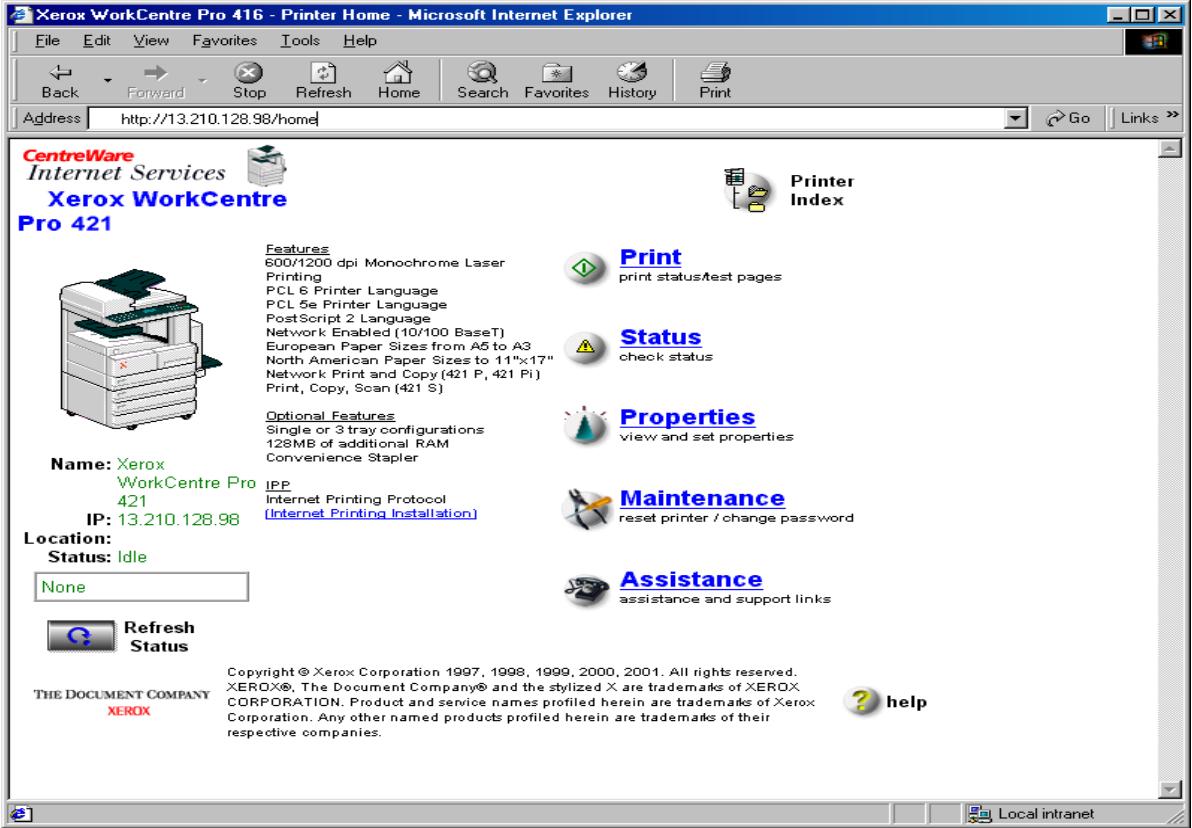Click the scrollbar down arrow
This screenshot has width=1192, height=828.
point(1171,791)
